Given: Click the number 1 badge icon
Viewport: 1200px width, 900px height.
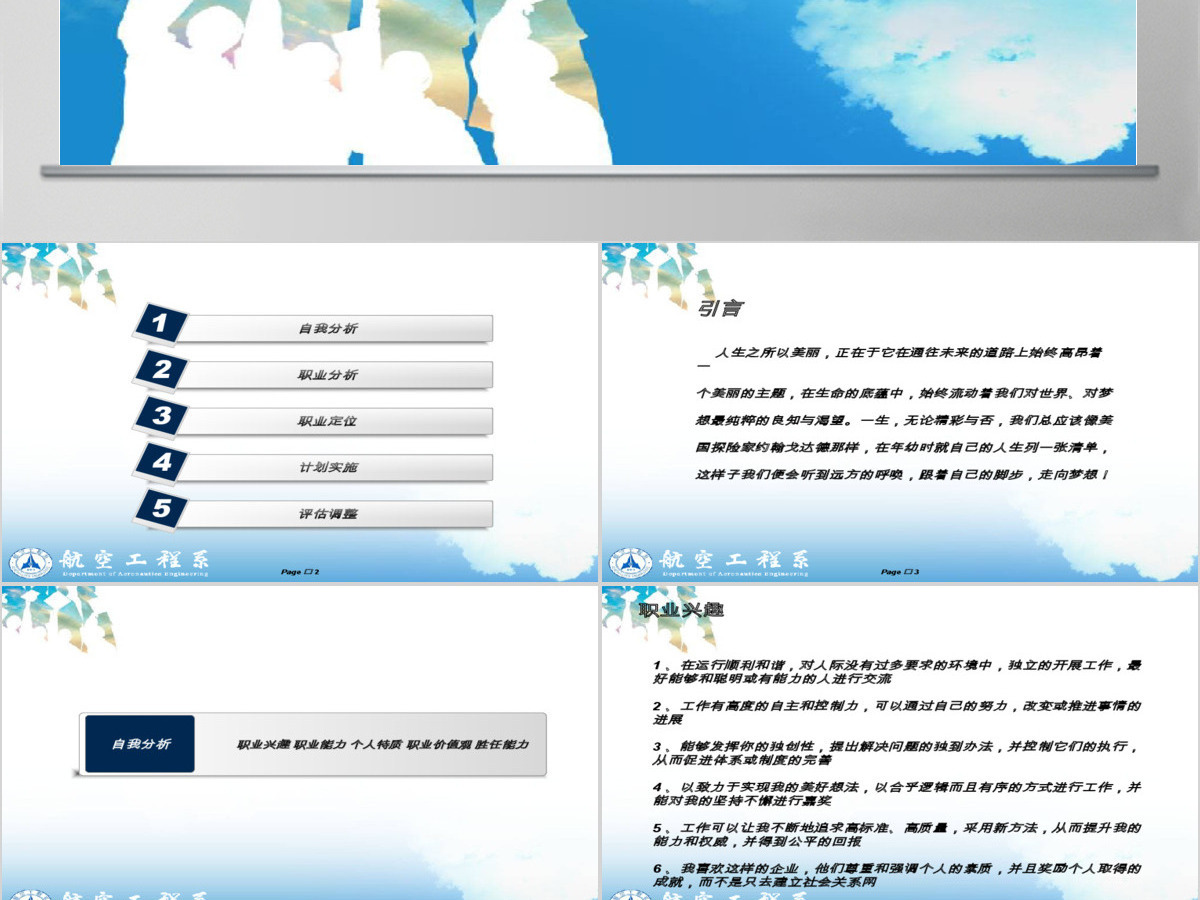Looking at the screenshot, I should coord(162,323).
